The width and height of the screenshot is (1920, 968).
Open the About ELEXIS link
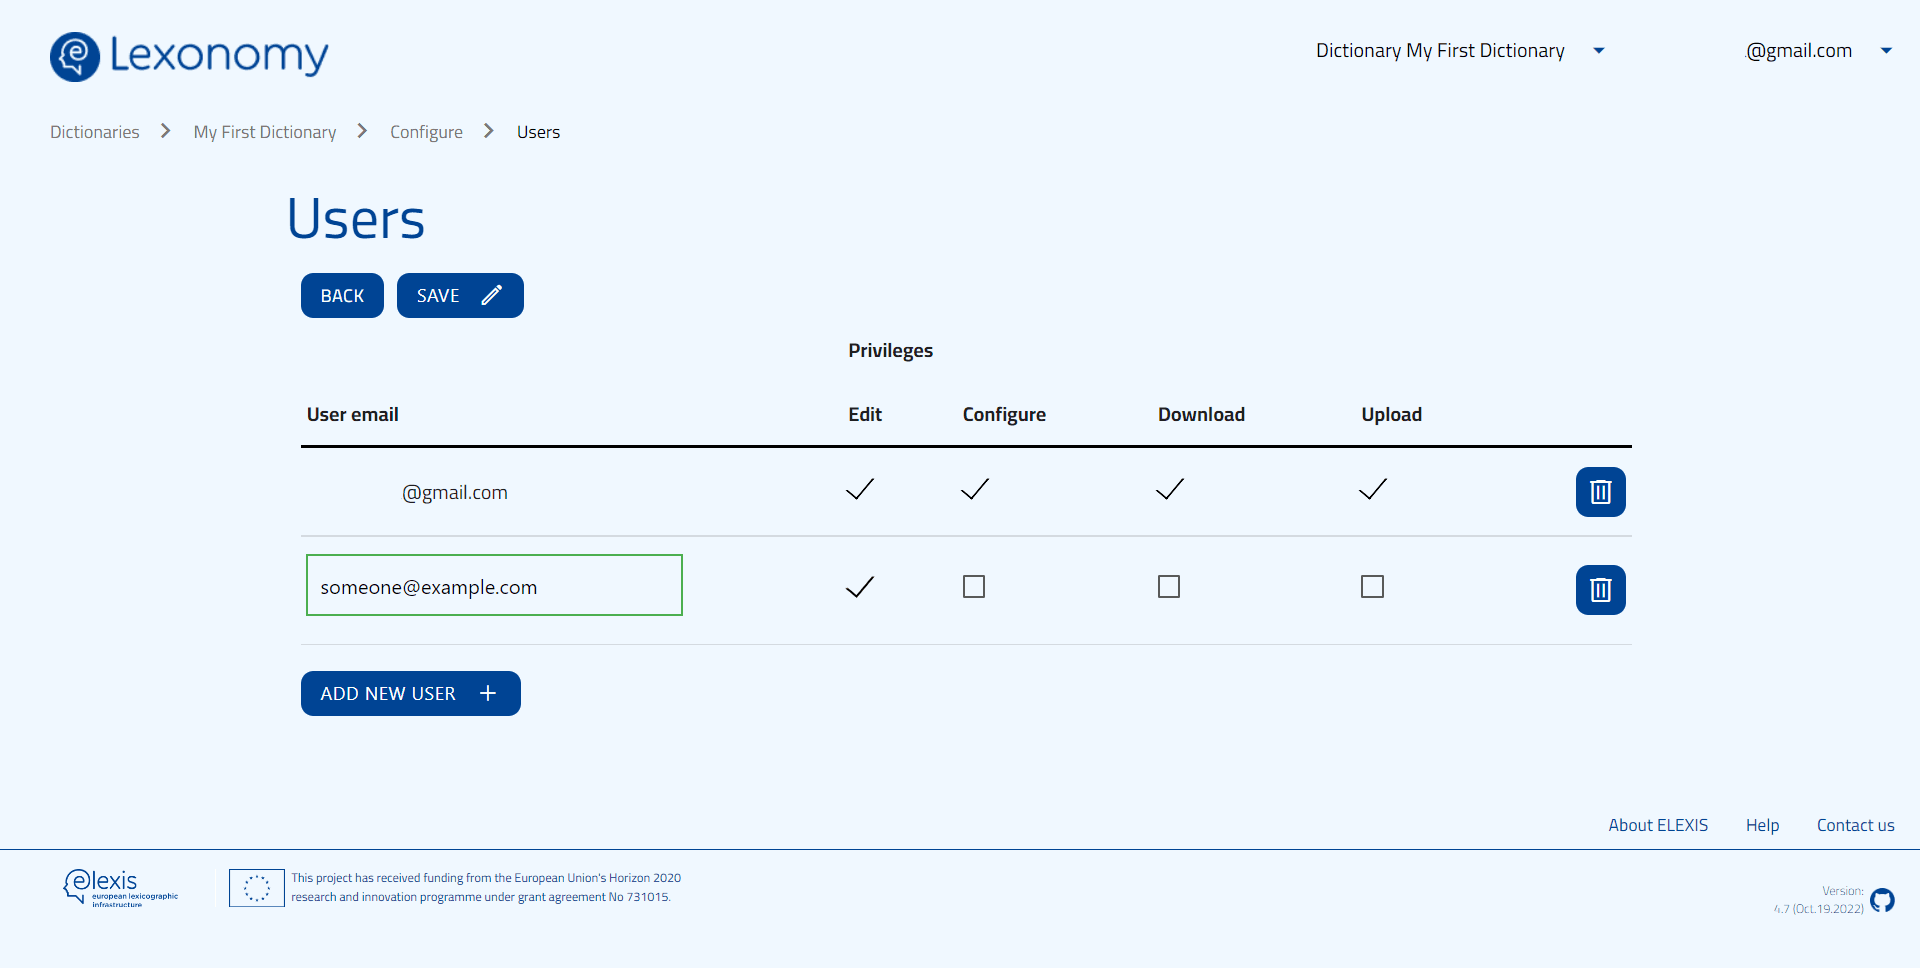1657,825
